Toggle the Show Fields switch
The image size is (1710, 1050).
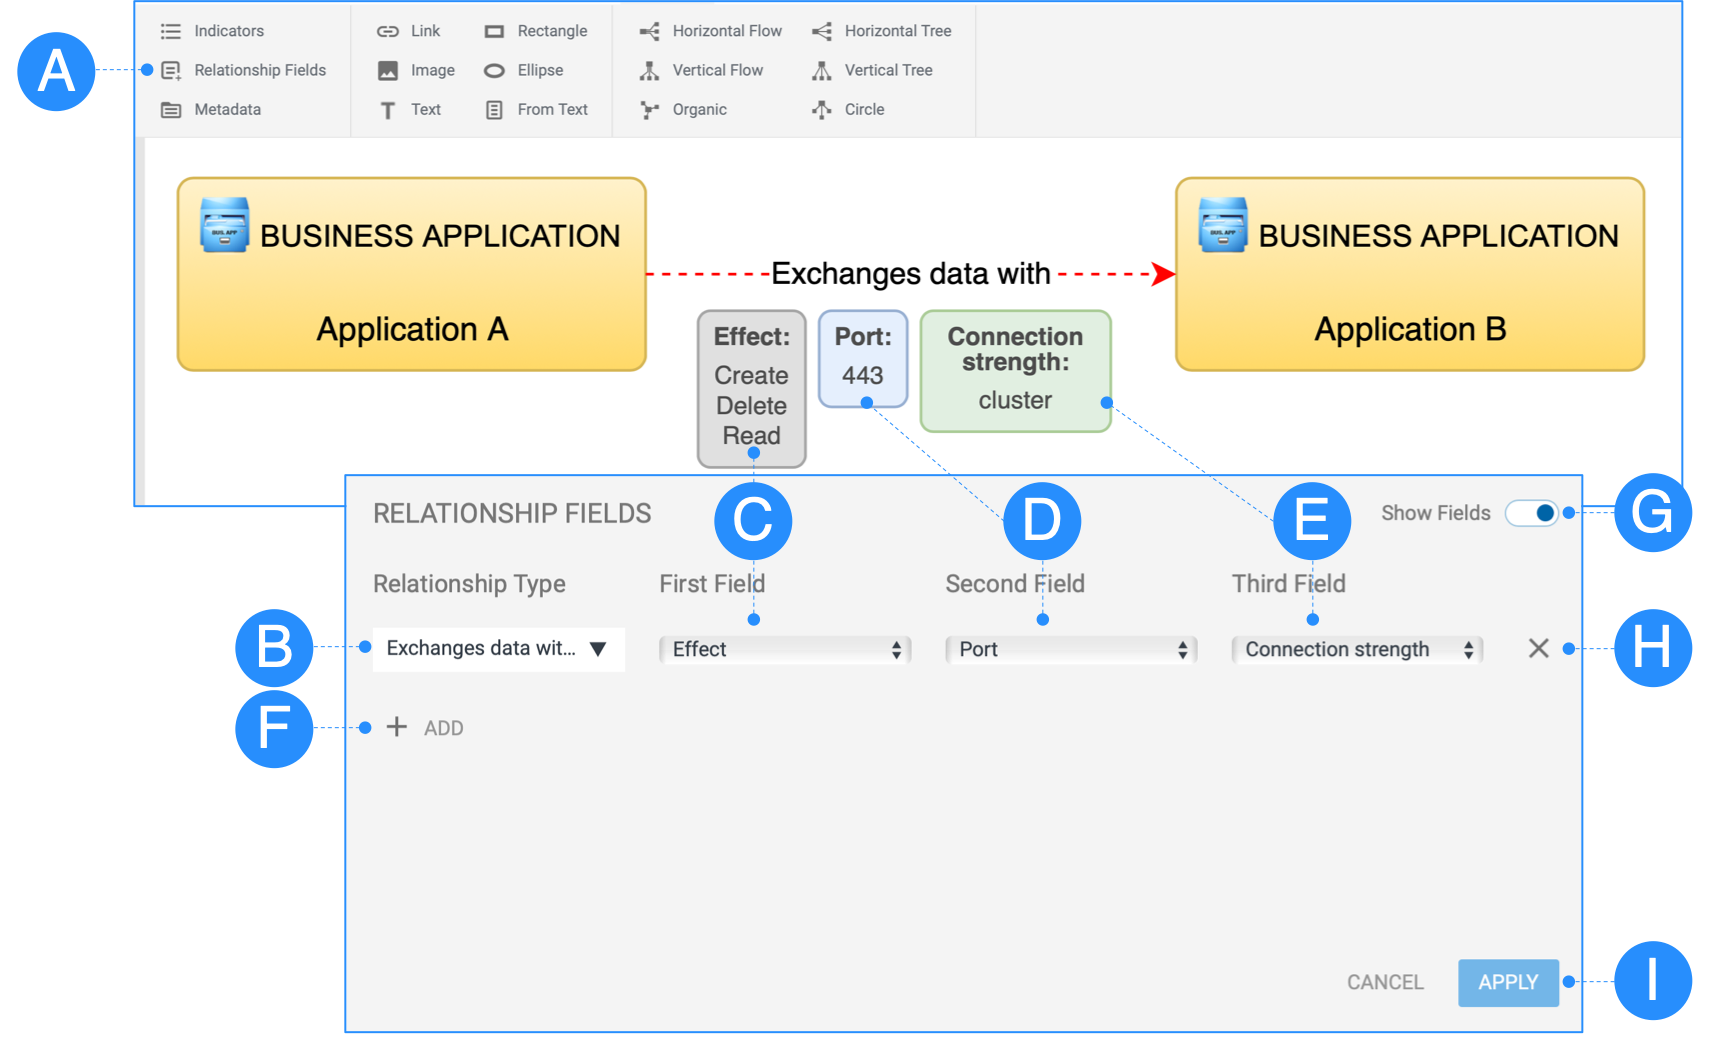[1532, 513]
